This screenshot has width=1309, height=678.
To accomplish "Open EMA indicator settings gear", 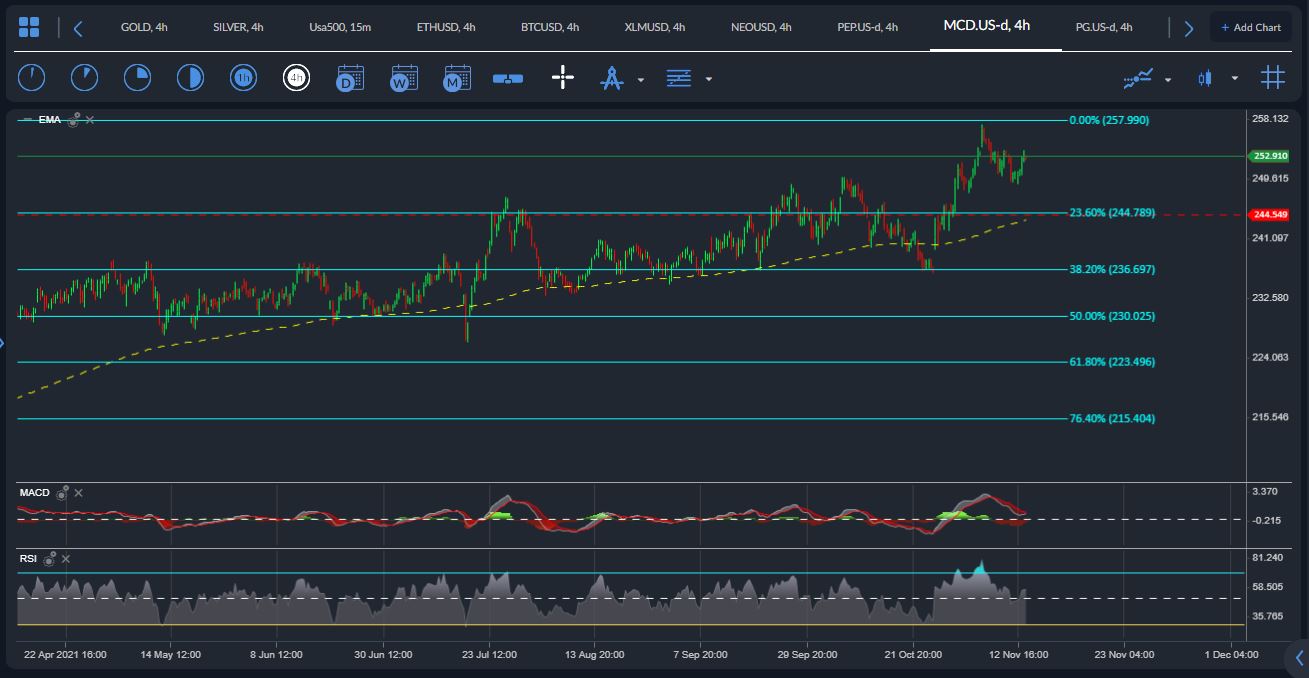I will tap(73, 119).
